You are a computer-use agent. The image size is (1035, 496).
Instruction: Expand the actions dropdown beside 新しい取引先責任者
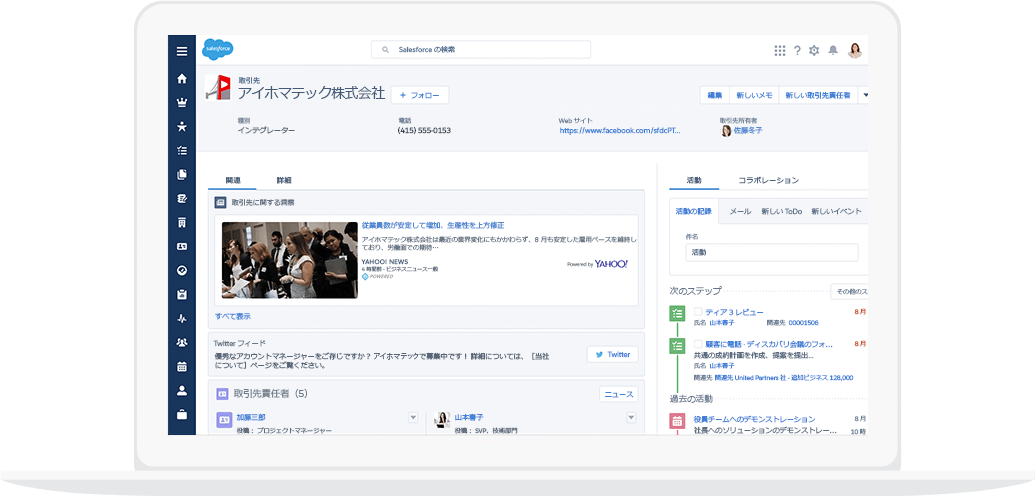pyautogui.click(x=864, y=95)
